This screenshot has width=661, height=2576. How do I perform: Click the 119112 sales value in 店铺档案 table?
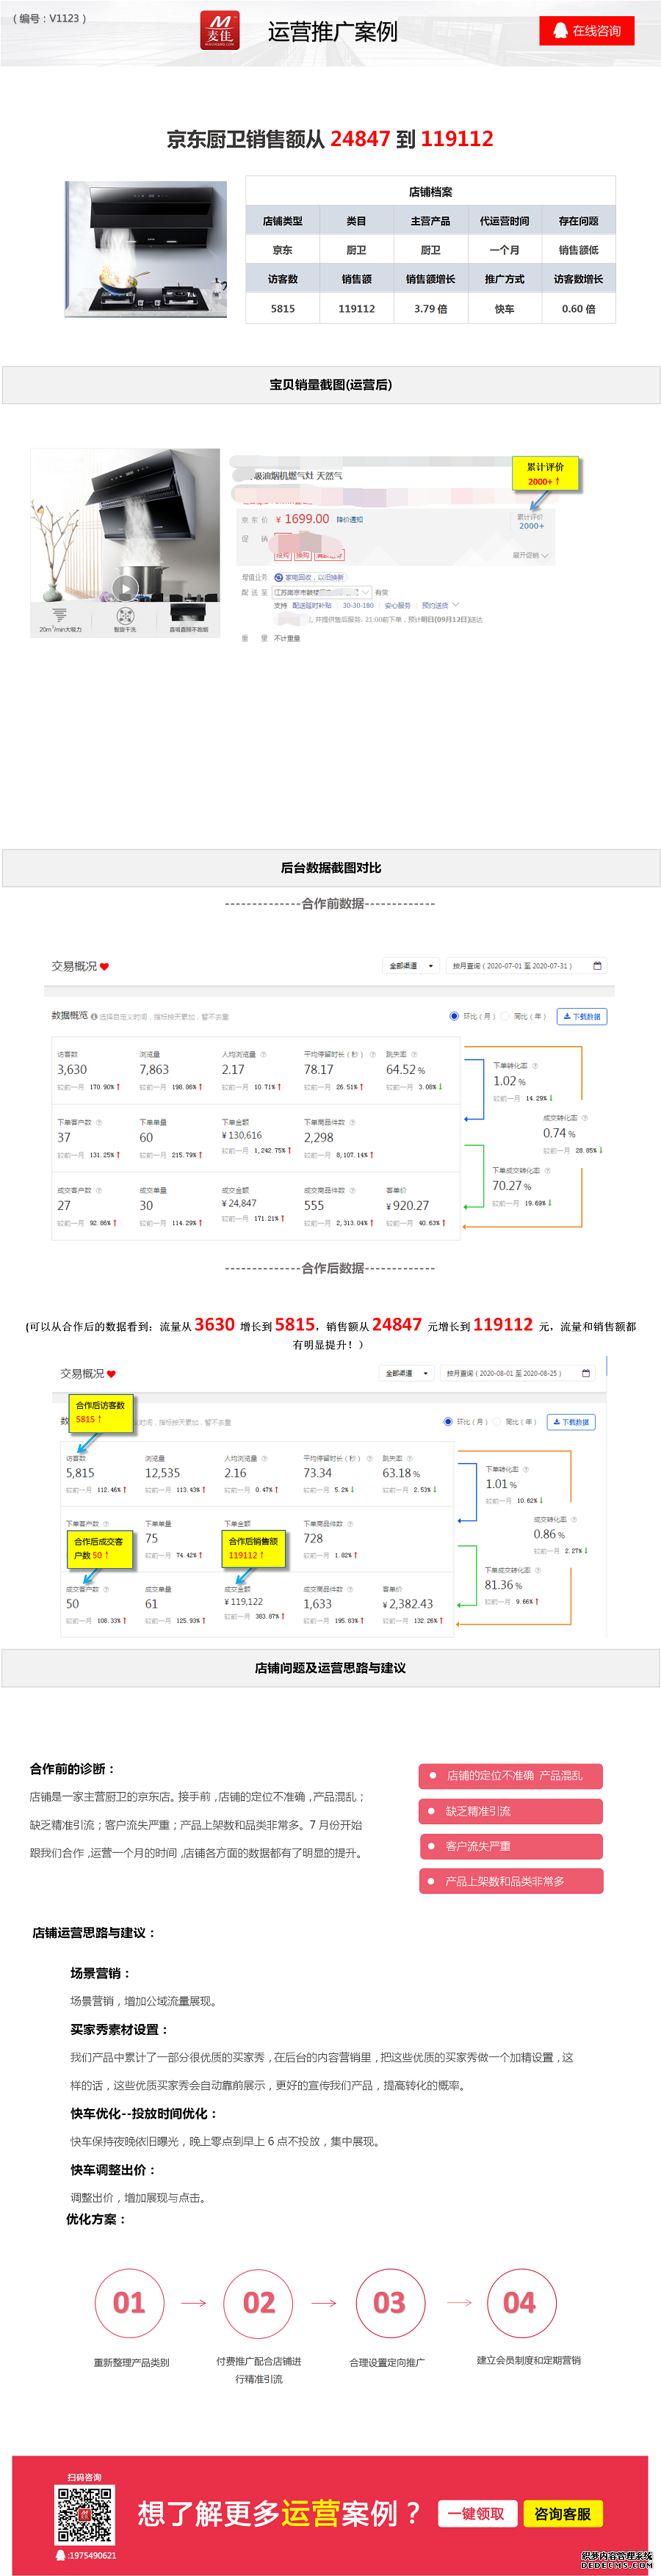[356, 309]
